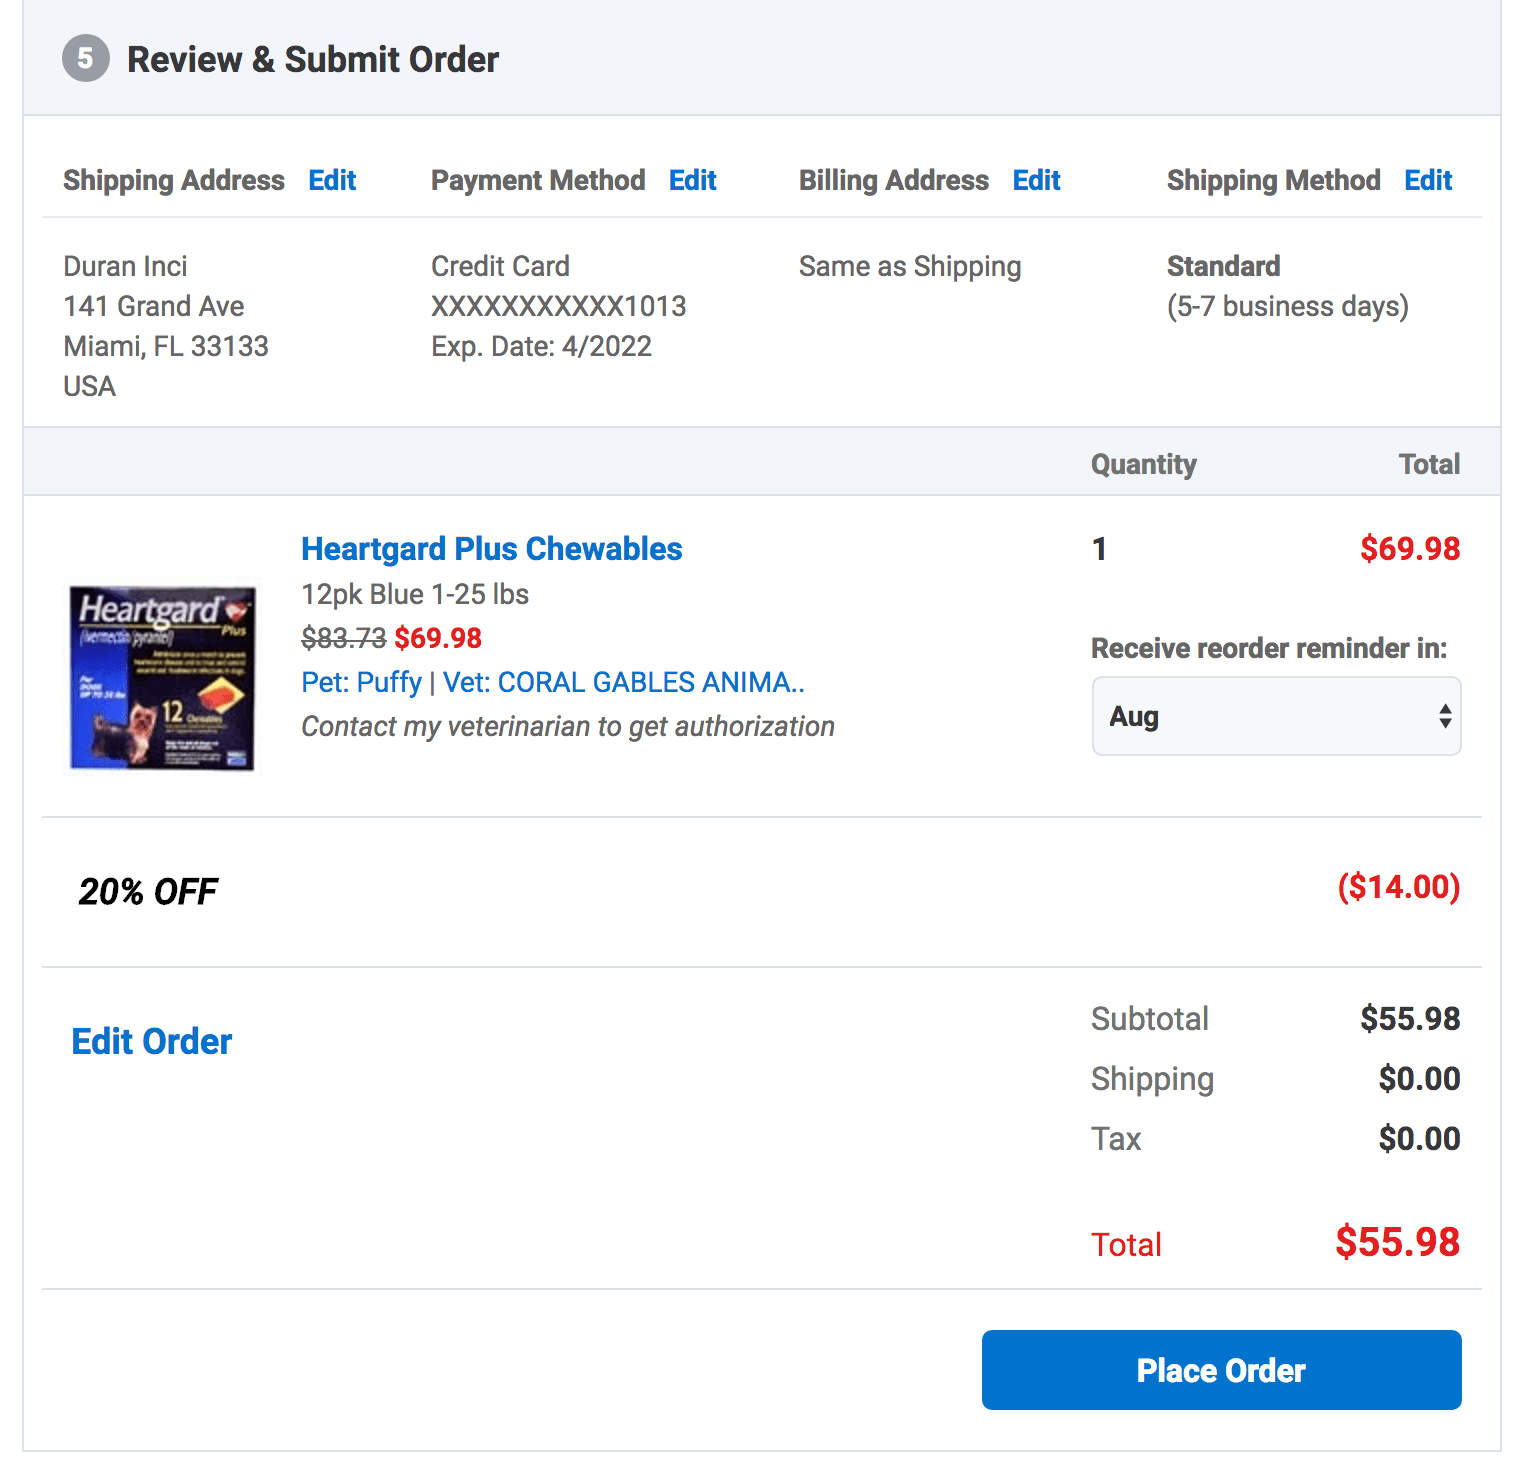Image resolution: width=1520 pixels, height=1462 pixels.
Task: Click the up/down arrows on the Aug selector
Action: [x=1445, y=716]
